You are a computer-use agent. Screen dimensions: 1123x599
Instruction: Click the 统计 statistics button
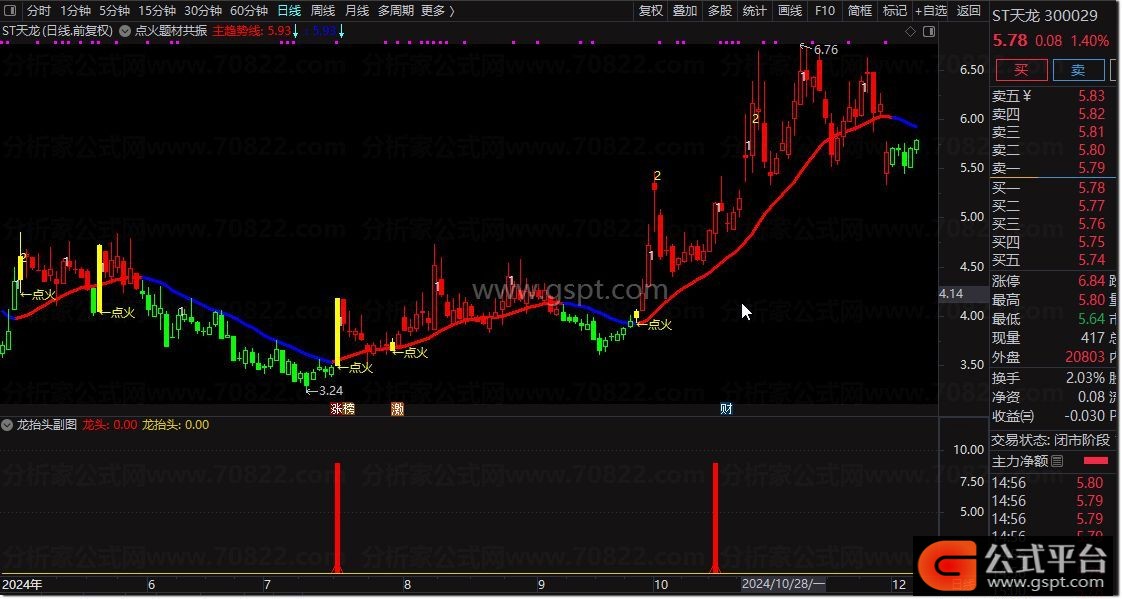click(754, 11)
